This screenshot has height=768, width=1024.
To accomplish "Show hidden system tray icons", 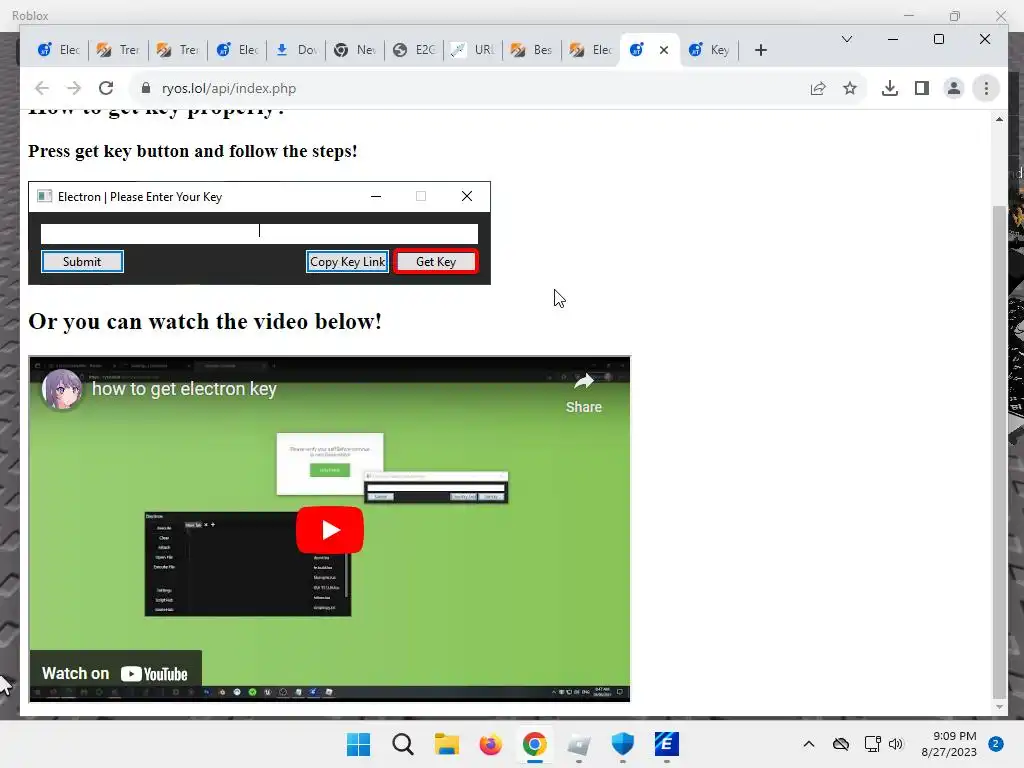I will [x=808, y=744].
